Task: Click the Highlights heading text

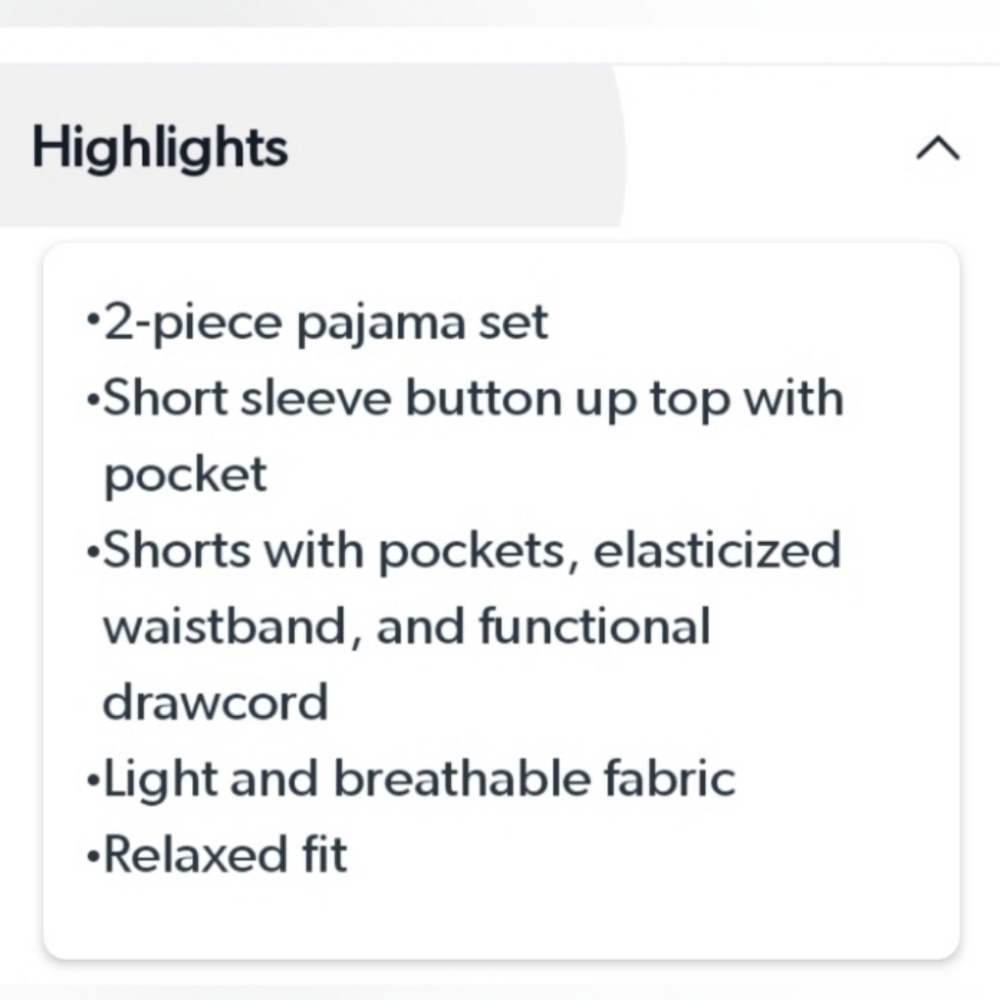Action: (x=160, y=148)
